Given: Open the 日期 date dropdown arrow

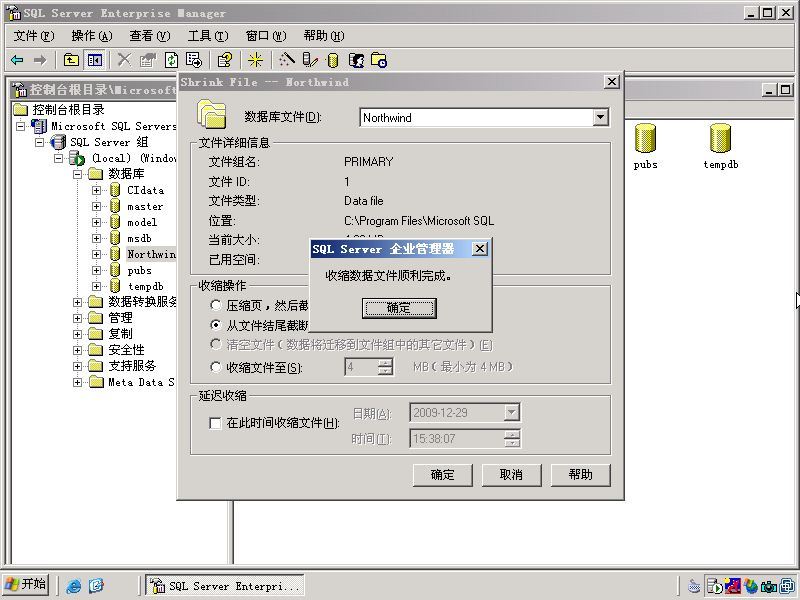Looking at the screenshot, I should (x=511, y=412).
